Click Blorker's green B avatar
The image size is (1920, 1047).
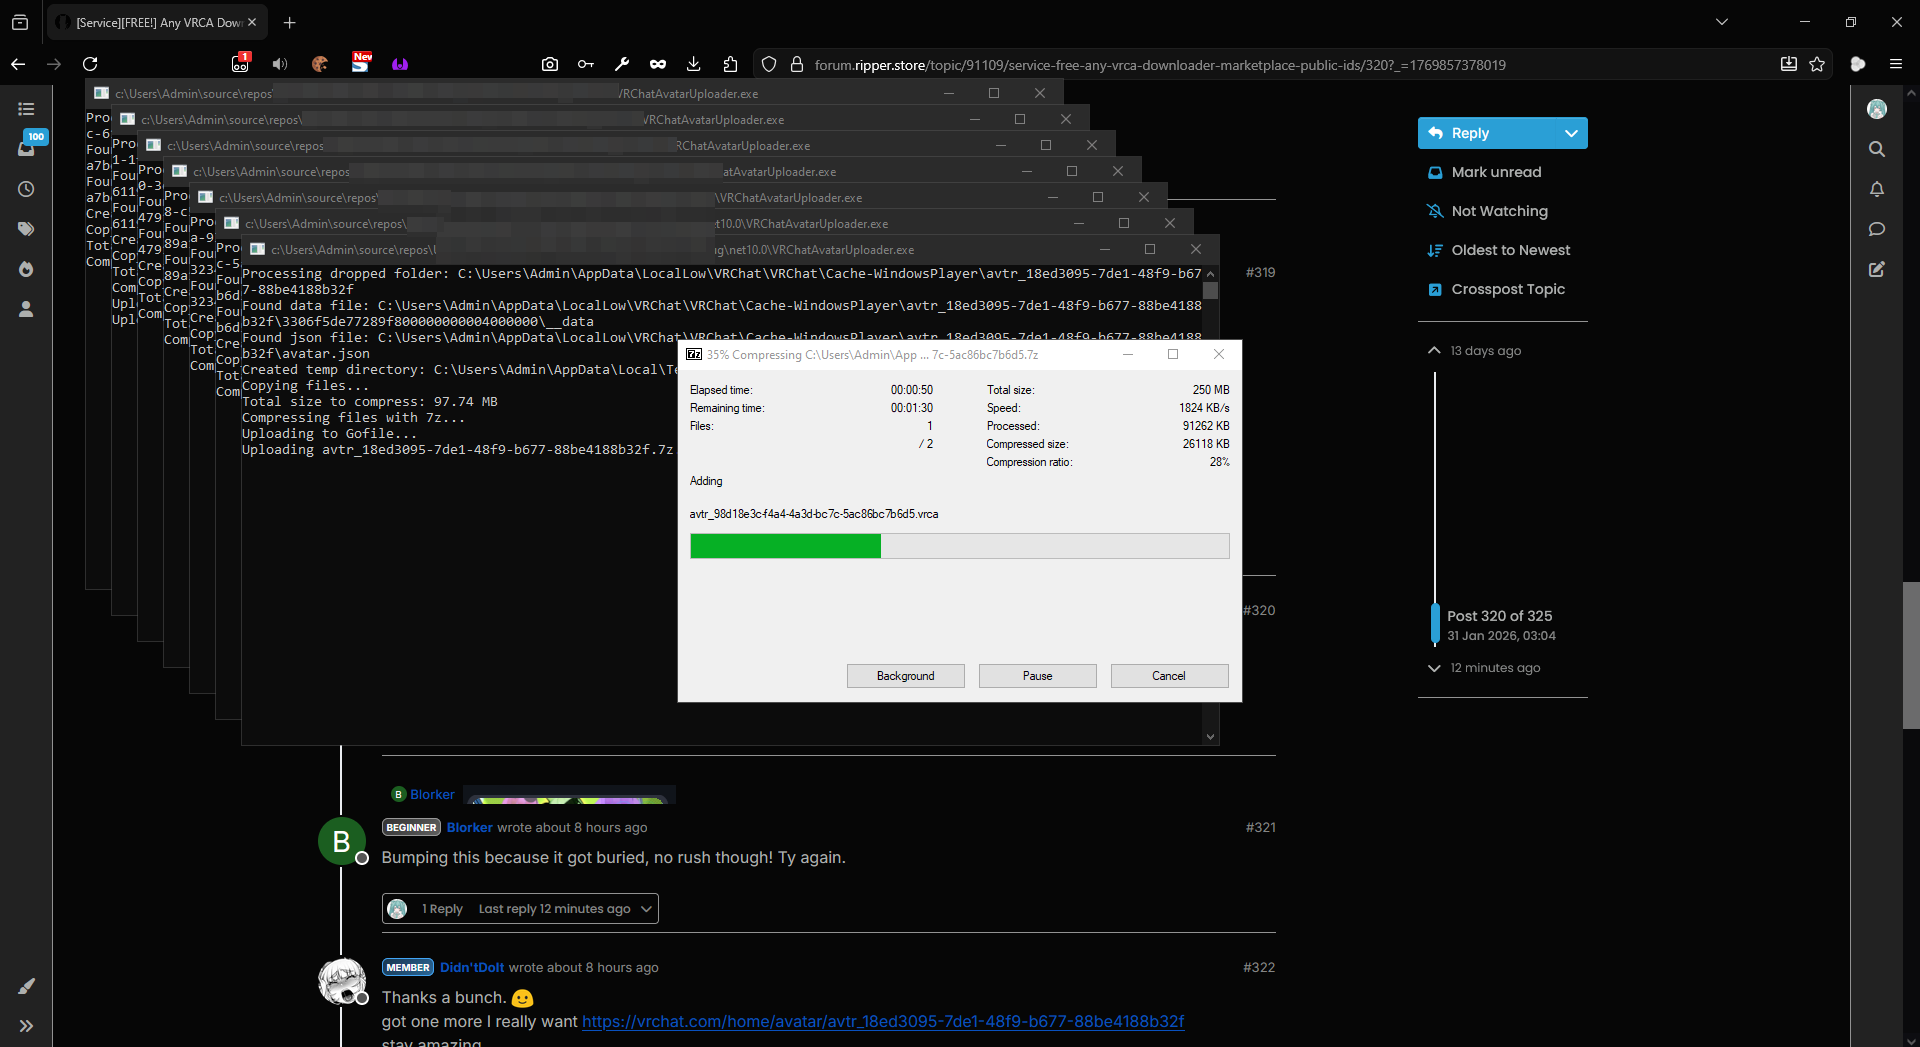(x=341, y=841)
